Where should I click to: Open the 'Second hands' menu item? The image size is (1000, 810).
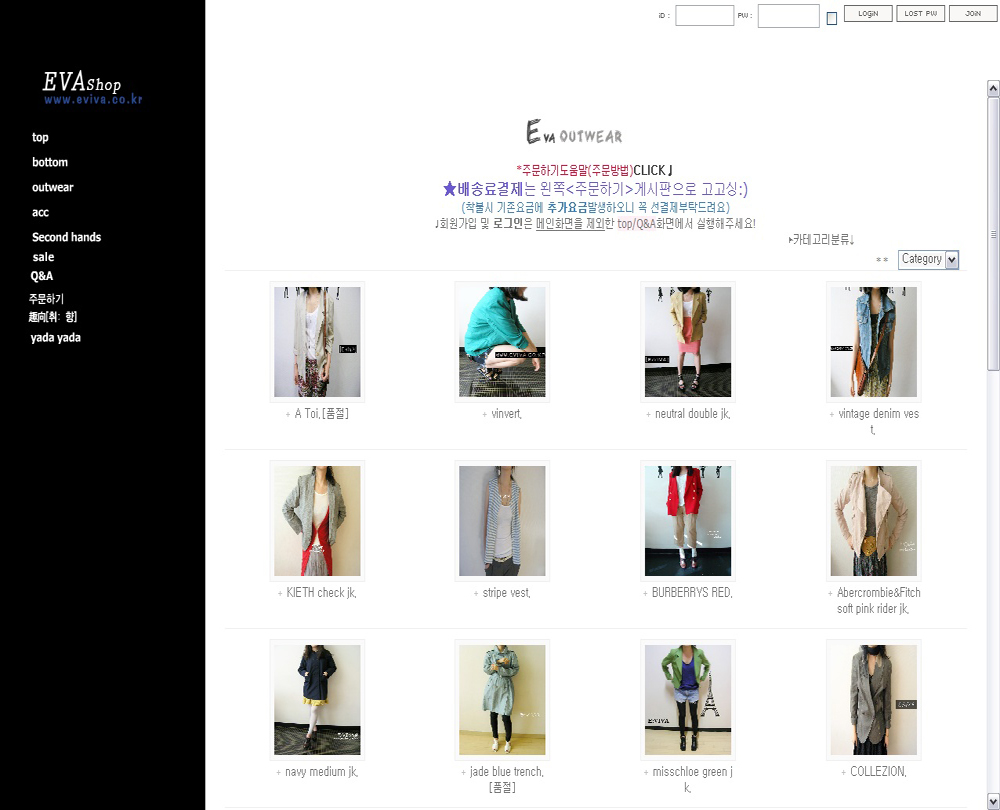click(x=66, y=238)
